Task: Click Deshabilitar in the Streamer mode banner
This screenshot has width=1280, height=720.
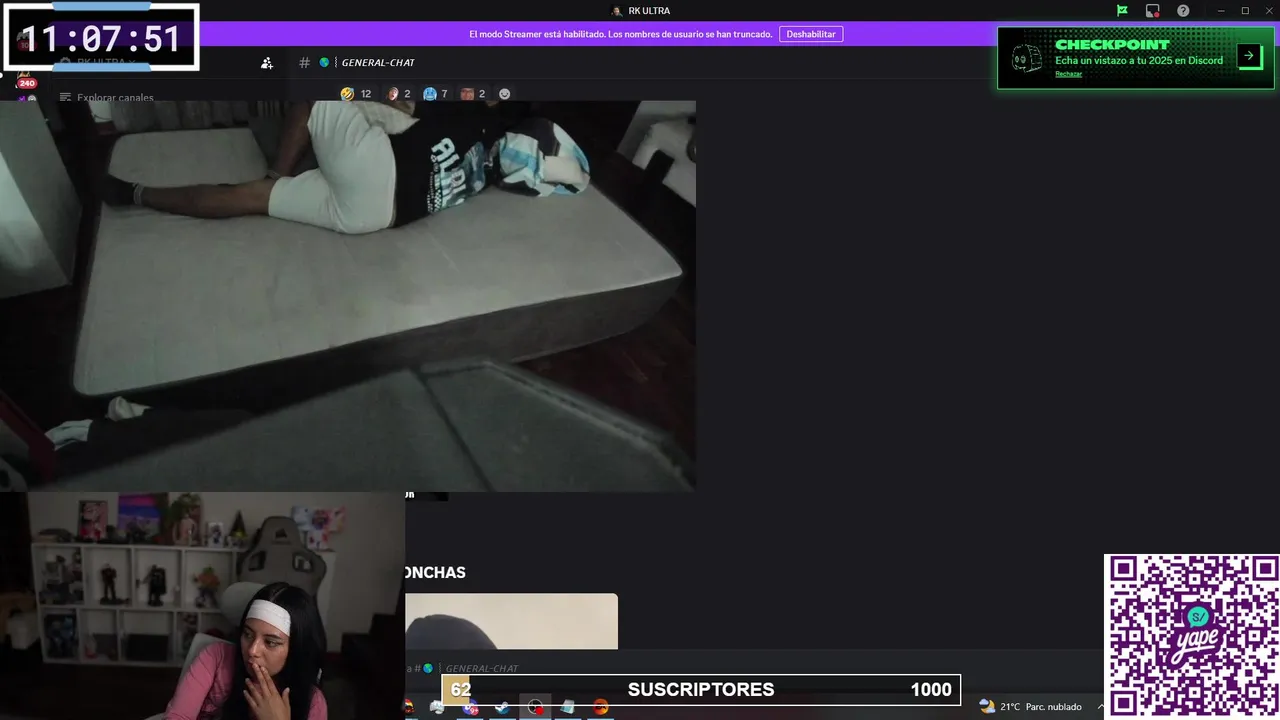Action: (x=811, y=34)
